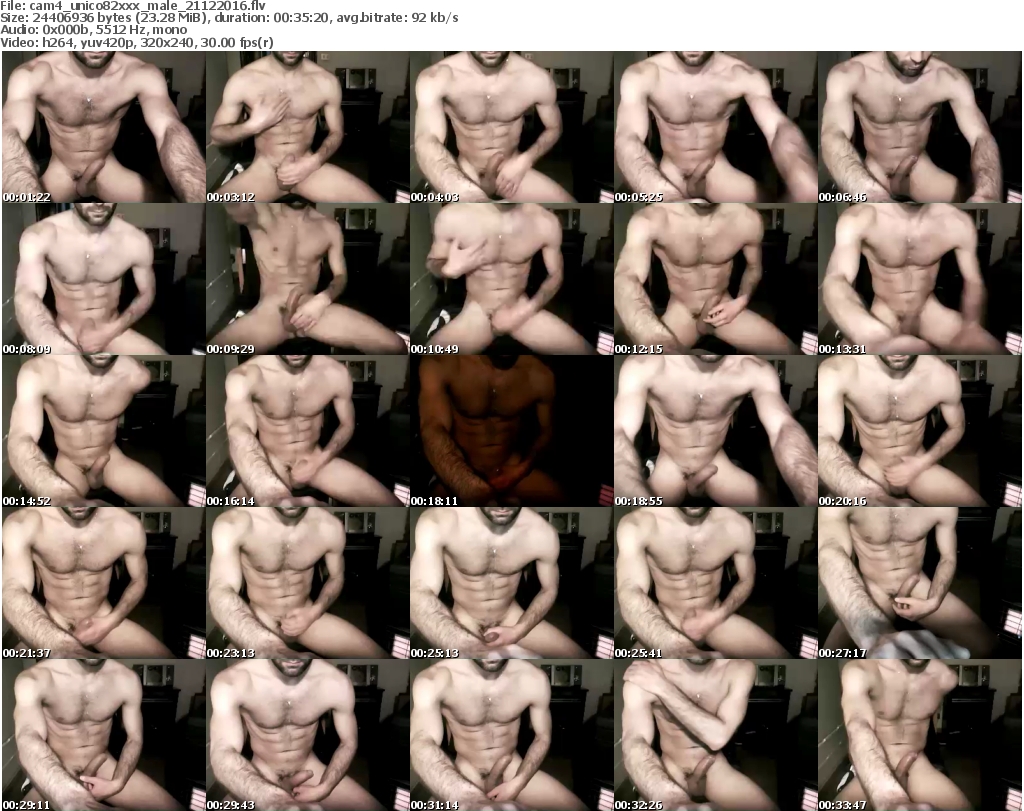Open the last thumbnail at 00:33:47
This screenshot has width=1024, height=811.
click(919, 735)
